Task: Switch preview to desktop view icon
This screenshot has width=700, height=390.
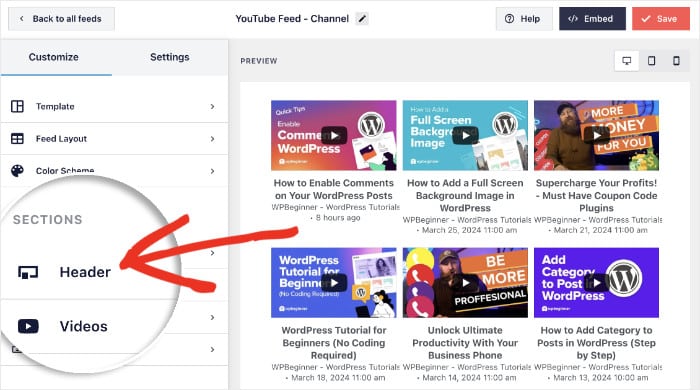Action: click(626, 61)
